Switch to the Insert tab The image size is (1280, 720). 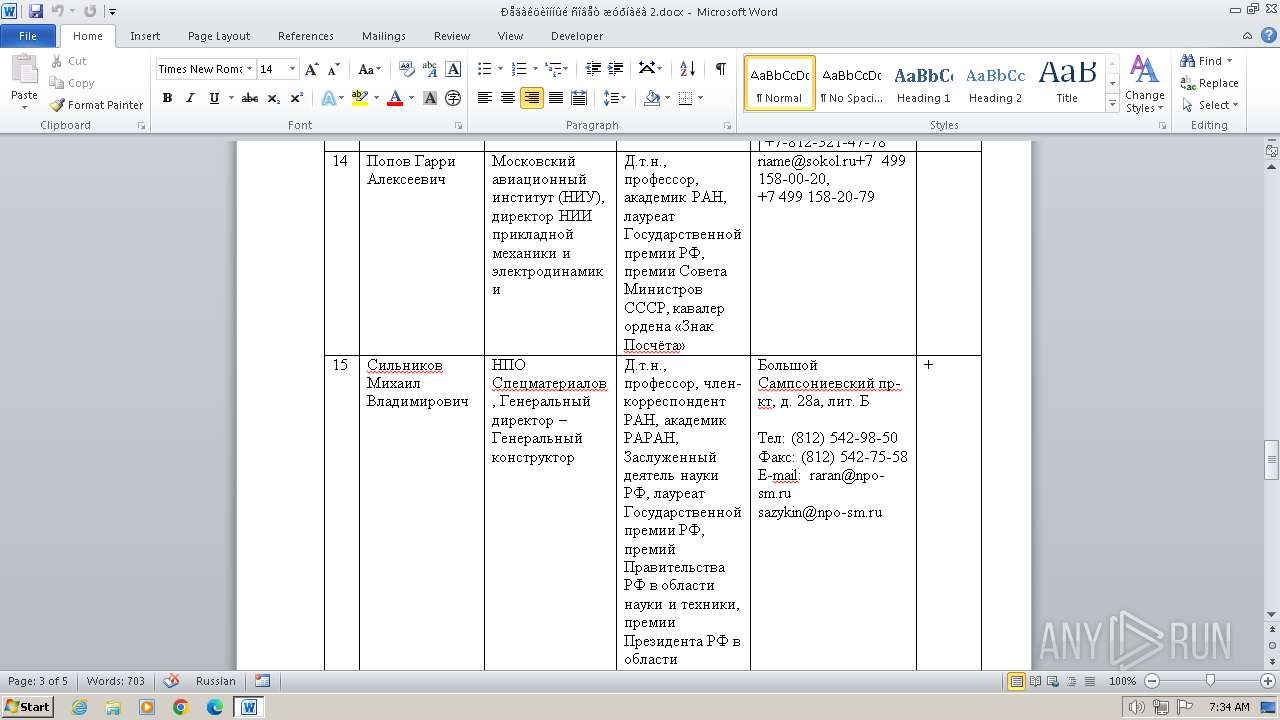click(145, 36)
